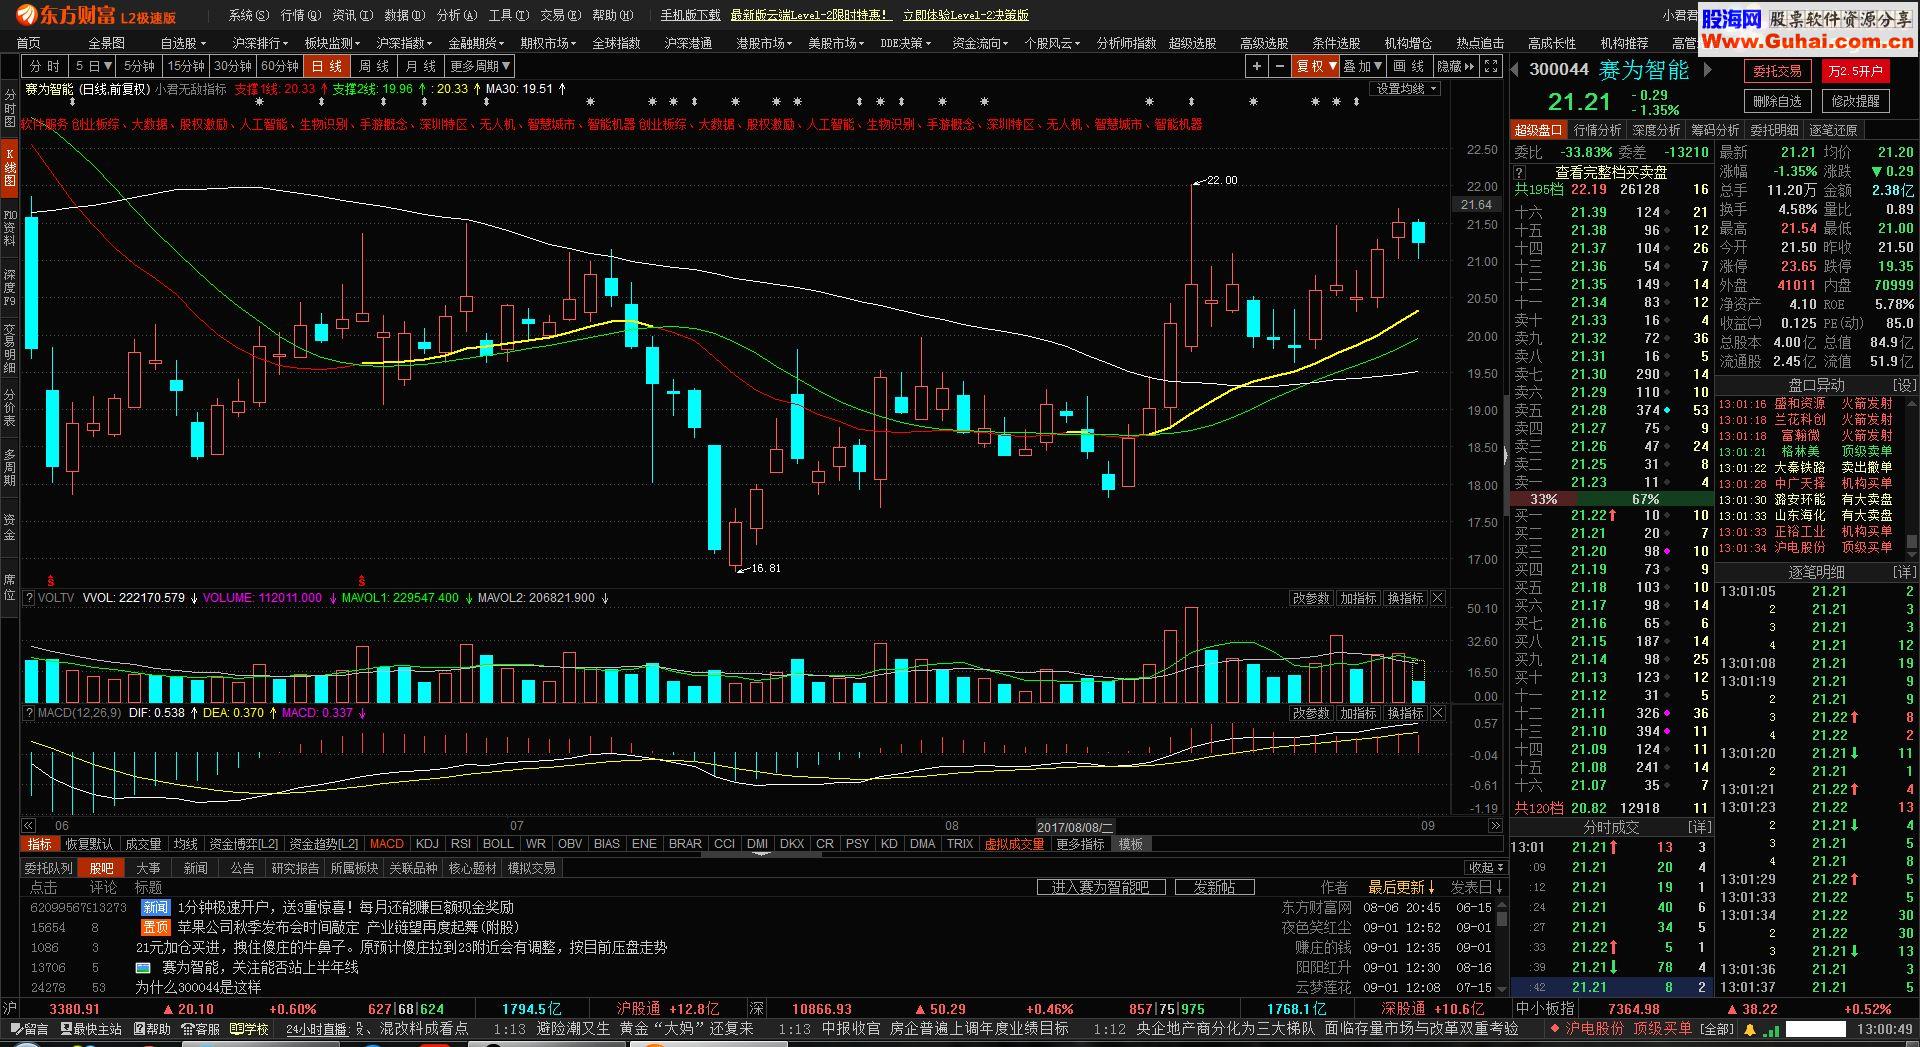Open 设置均线 dropdown
The image size is (1920, 1047).
pos(1407,89)
